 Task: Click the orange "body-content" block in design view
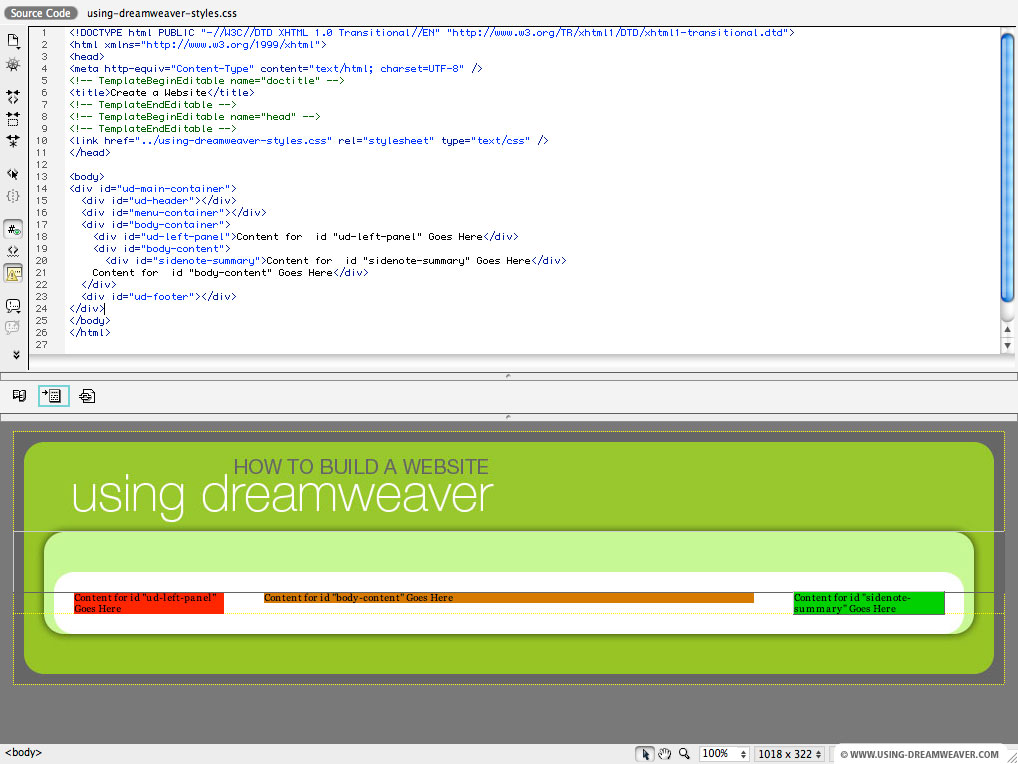[508, 598]
